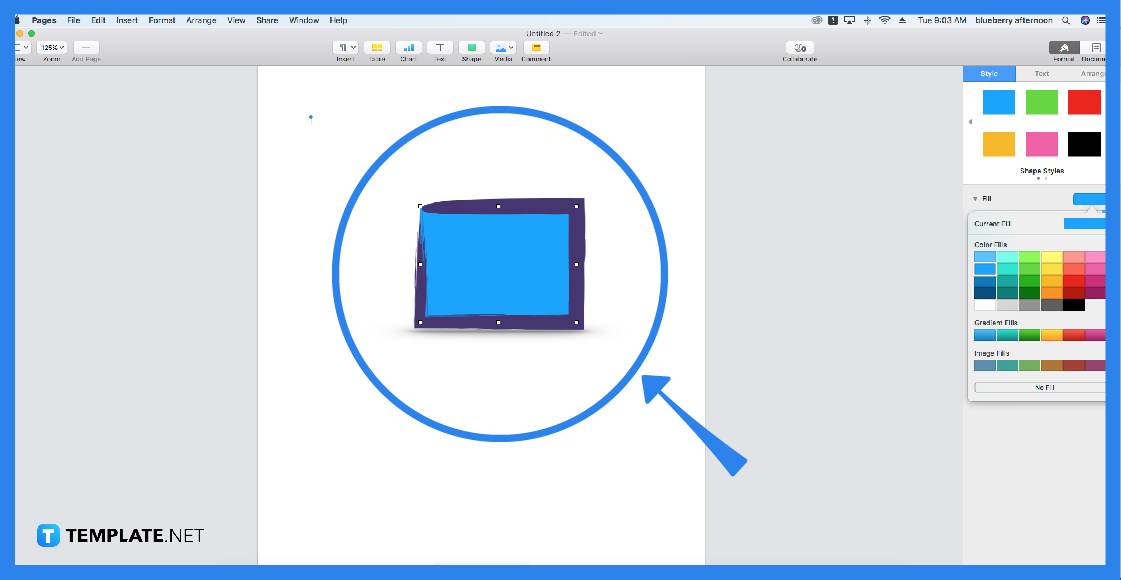
Task: Open the Media toolbar dropdown
Action: [503, 48]
